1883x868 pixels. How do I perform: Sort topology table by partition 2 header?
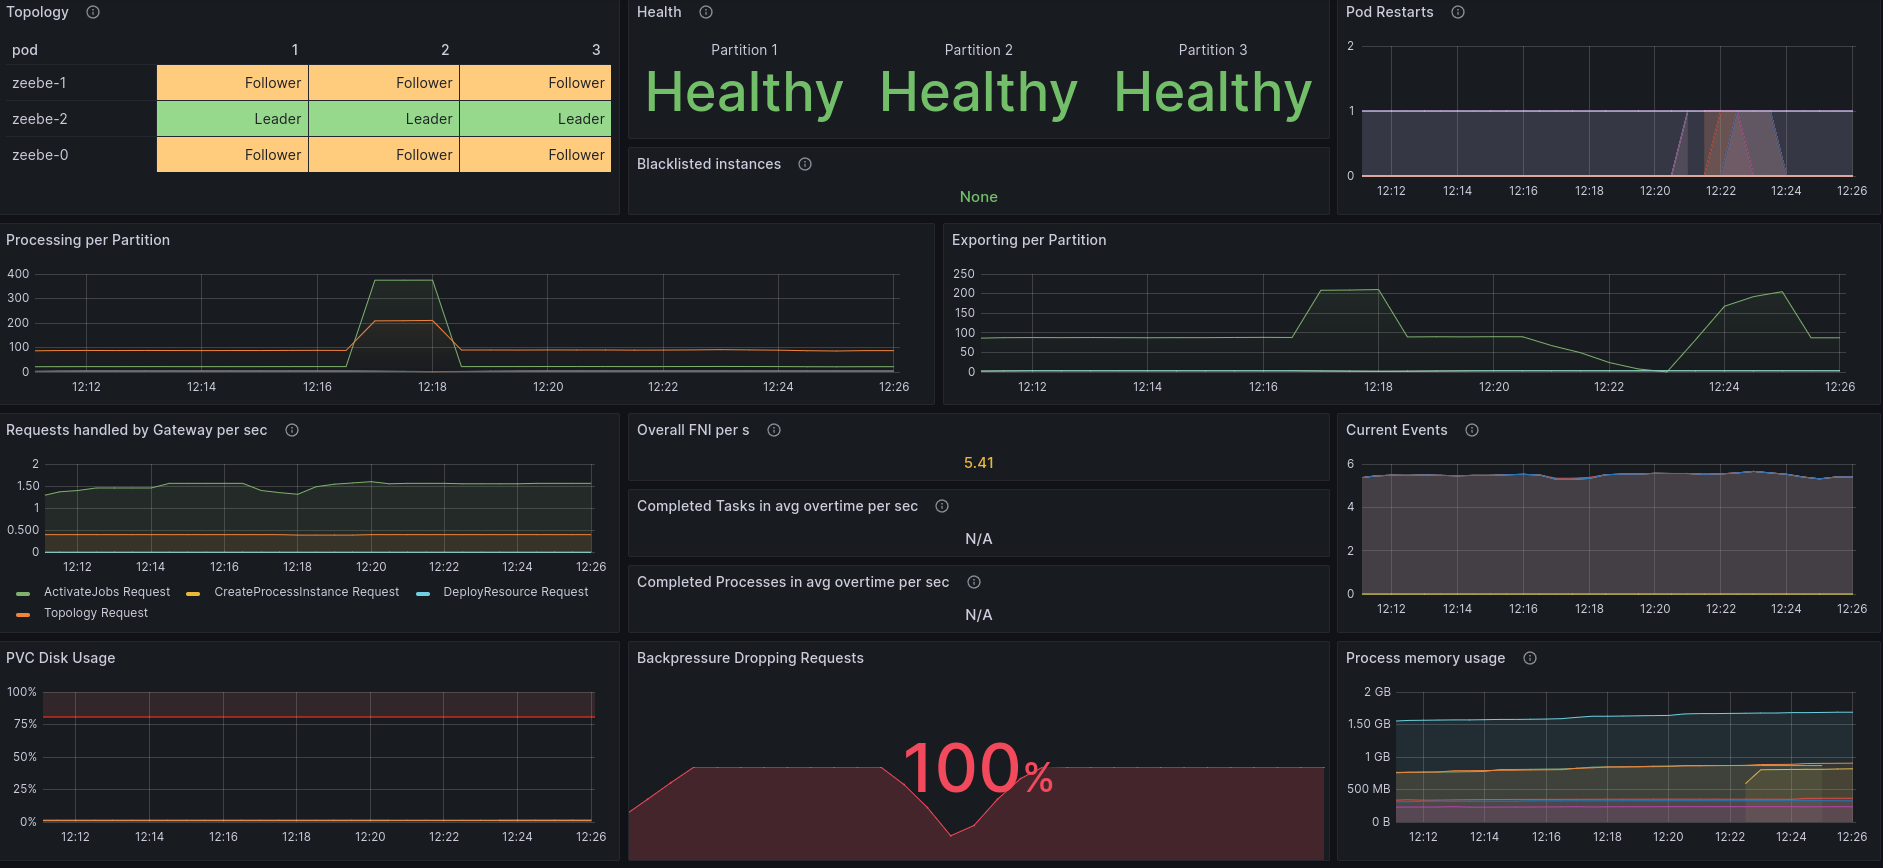[445, 50]
